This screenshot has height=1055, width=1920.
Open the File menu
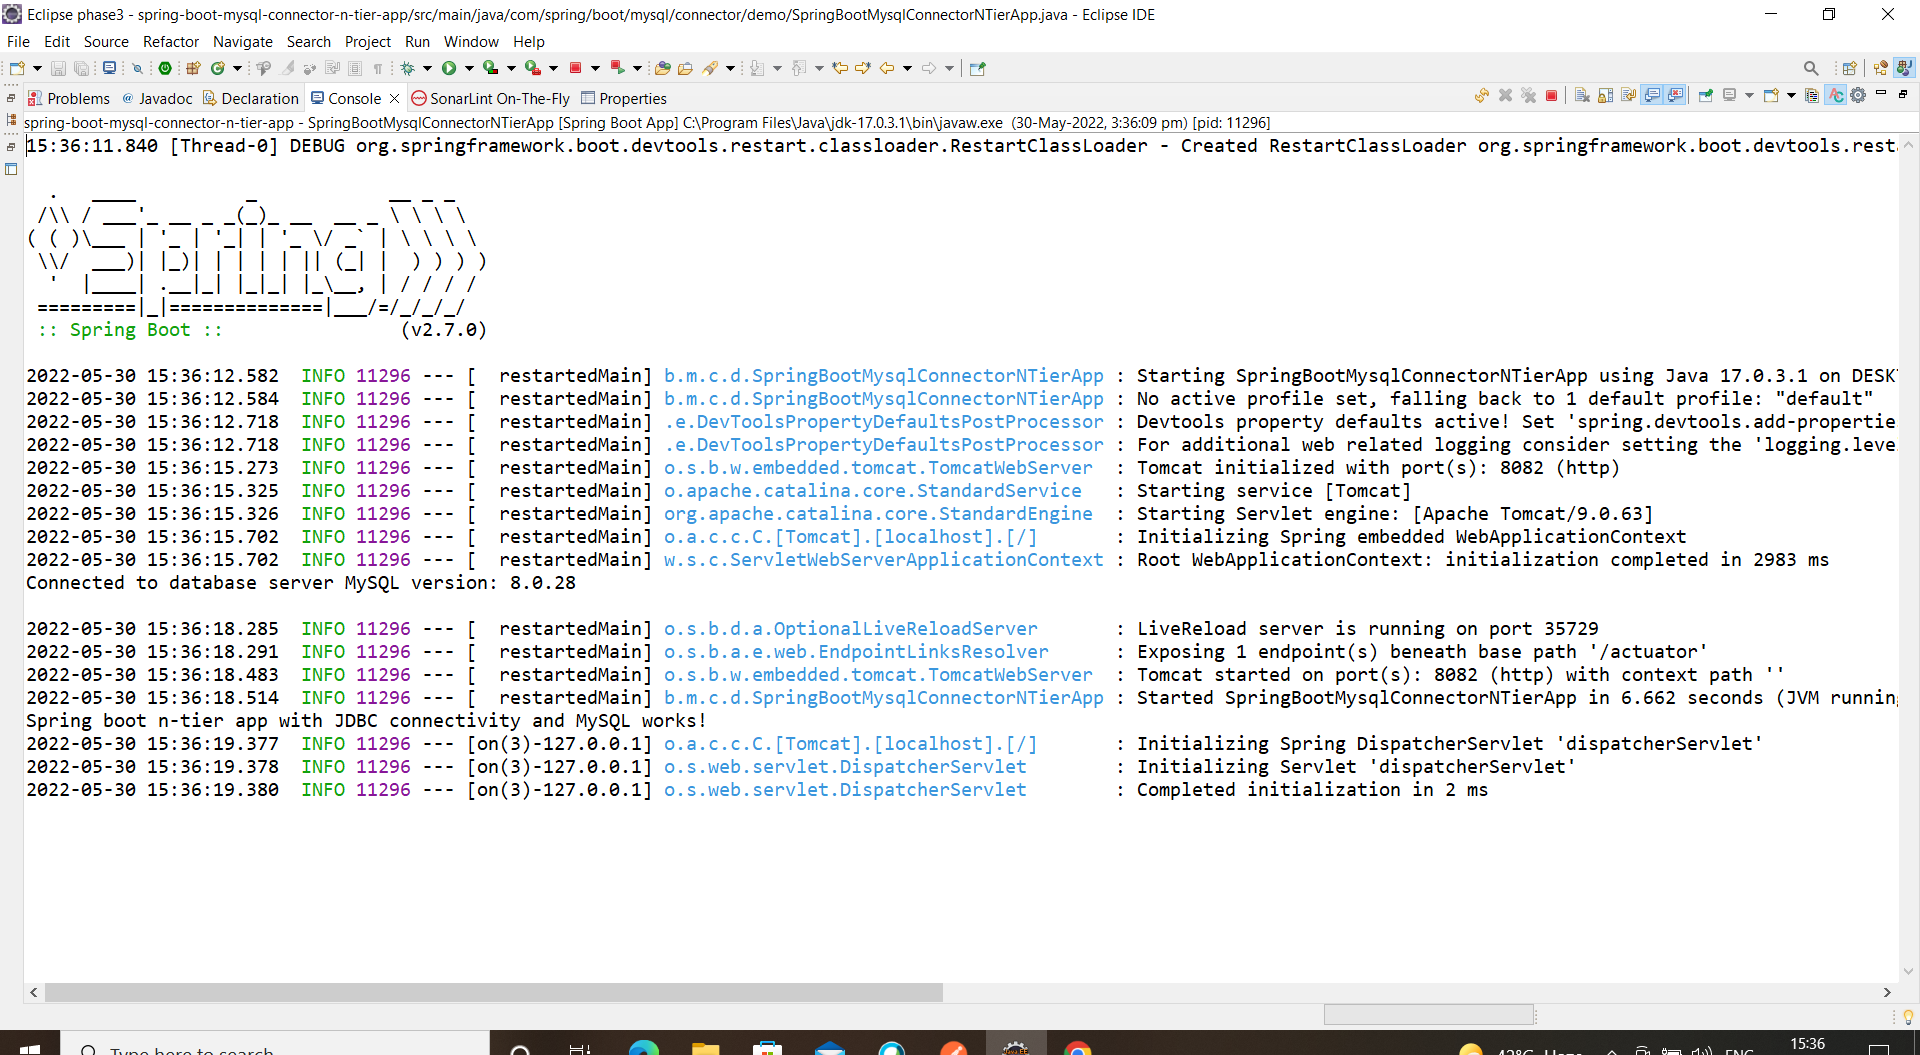click(18, 42)
